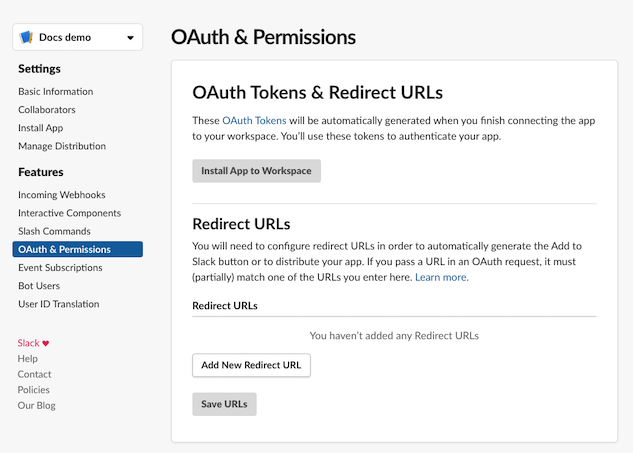Open Incoming Webhooks feature
This screenshot has height=453, width=633.
tap(62, 195)
